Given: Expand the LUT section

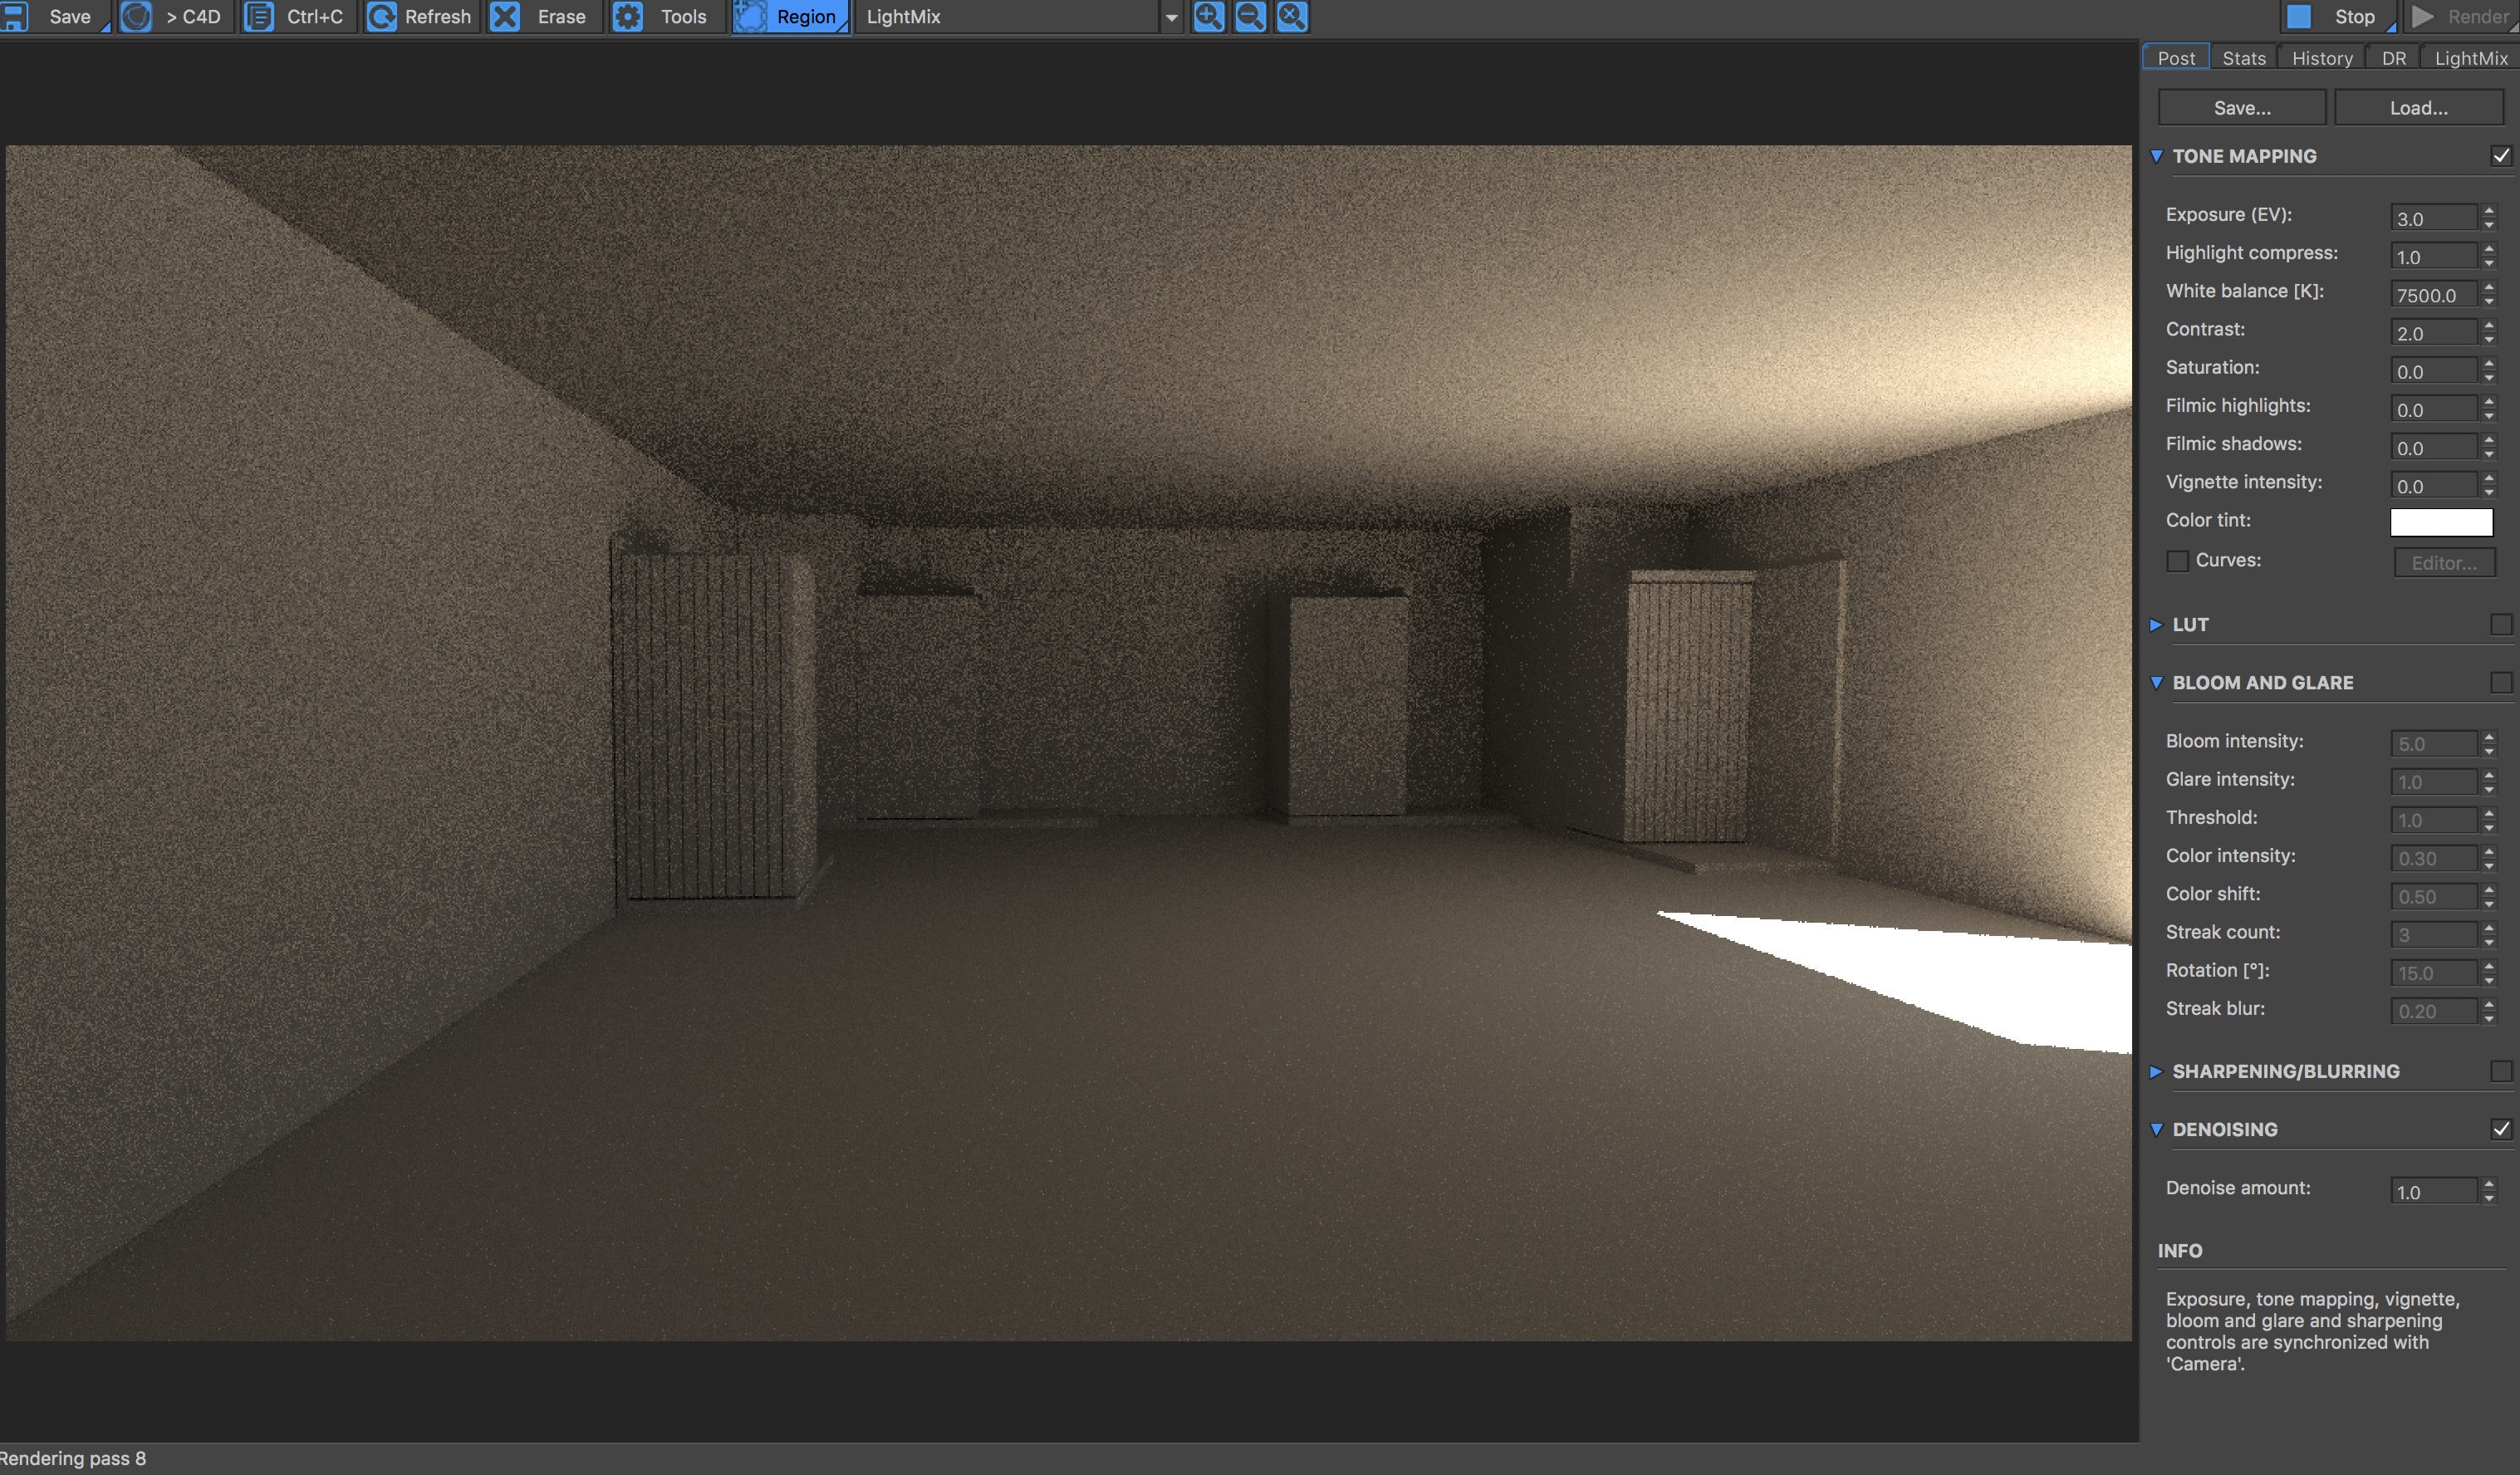Looking at the screenshot, I should (2157, 625).
